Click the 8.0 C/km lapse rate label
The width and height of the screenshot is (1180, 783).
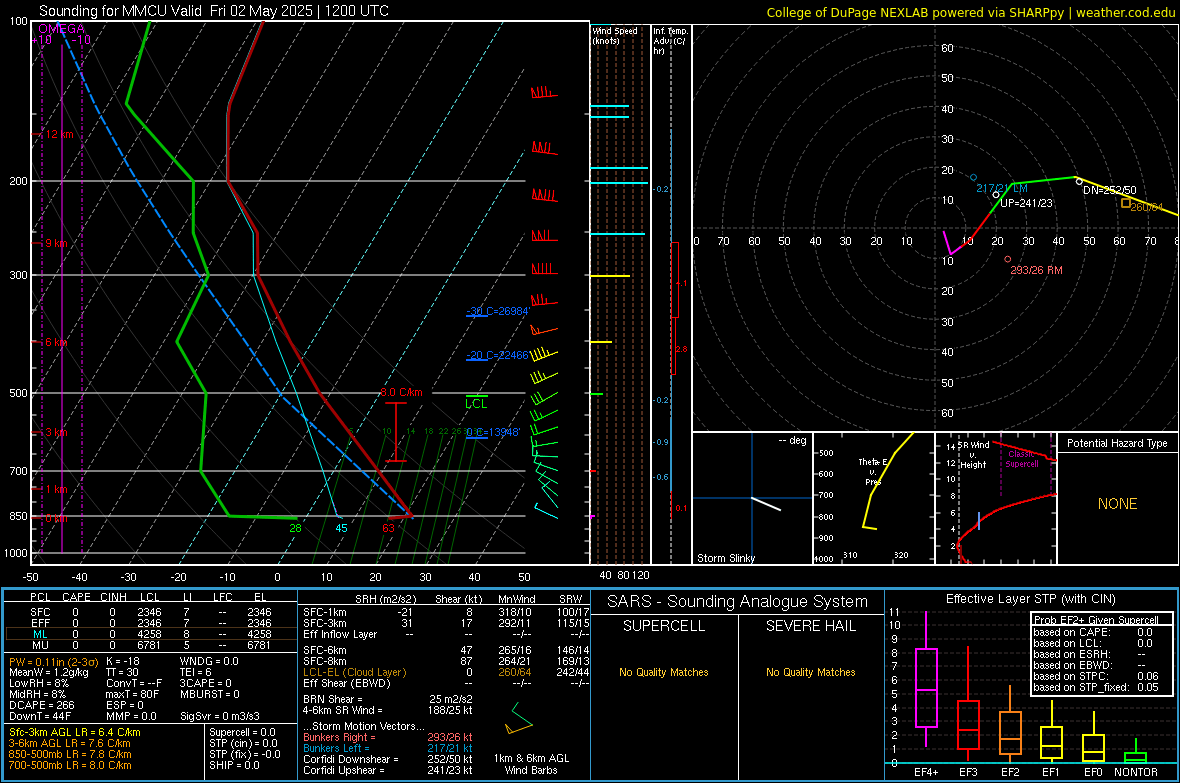tap(401, 392)
